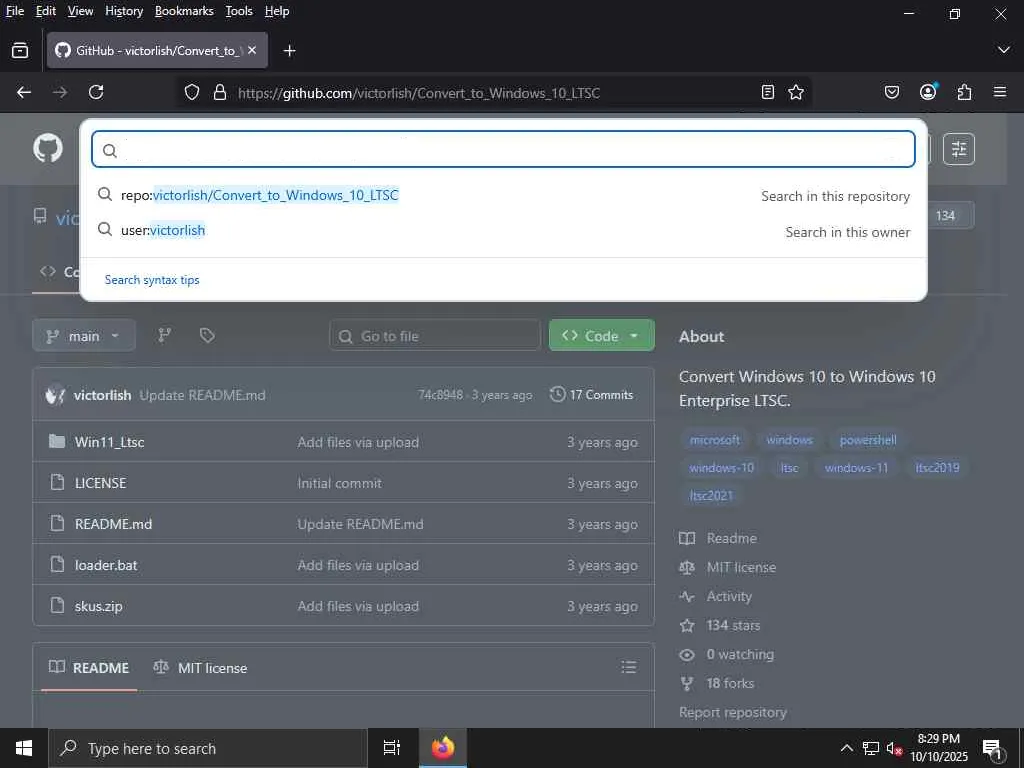View 17 Commits history
The width and height of the screenshot is (1024, 768).
click(592, 394)
